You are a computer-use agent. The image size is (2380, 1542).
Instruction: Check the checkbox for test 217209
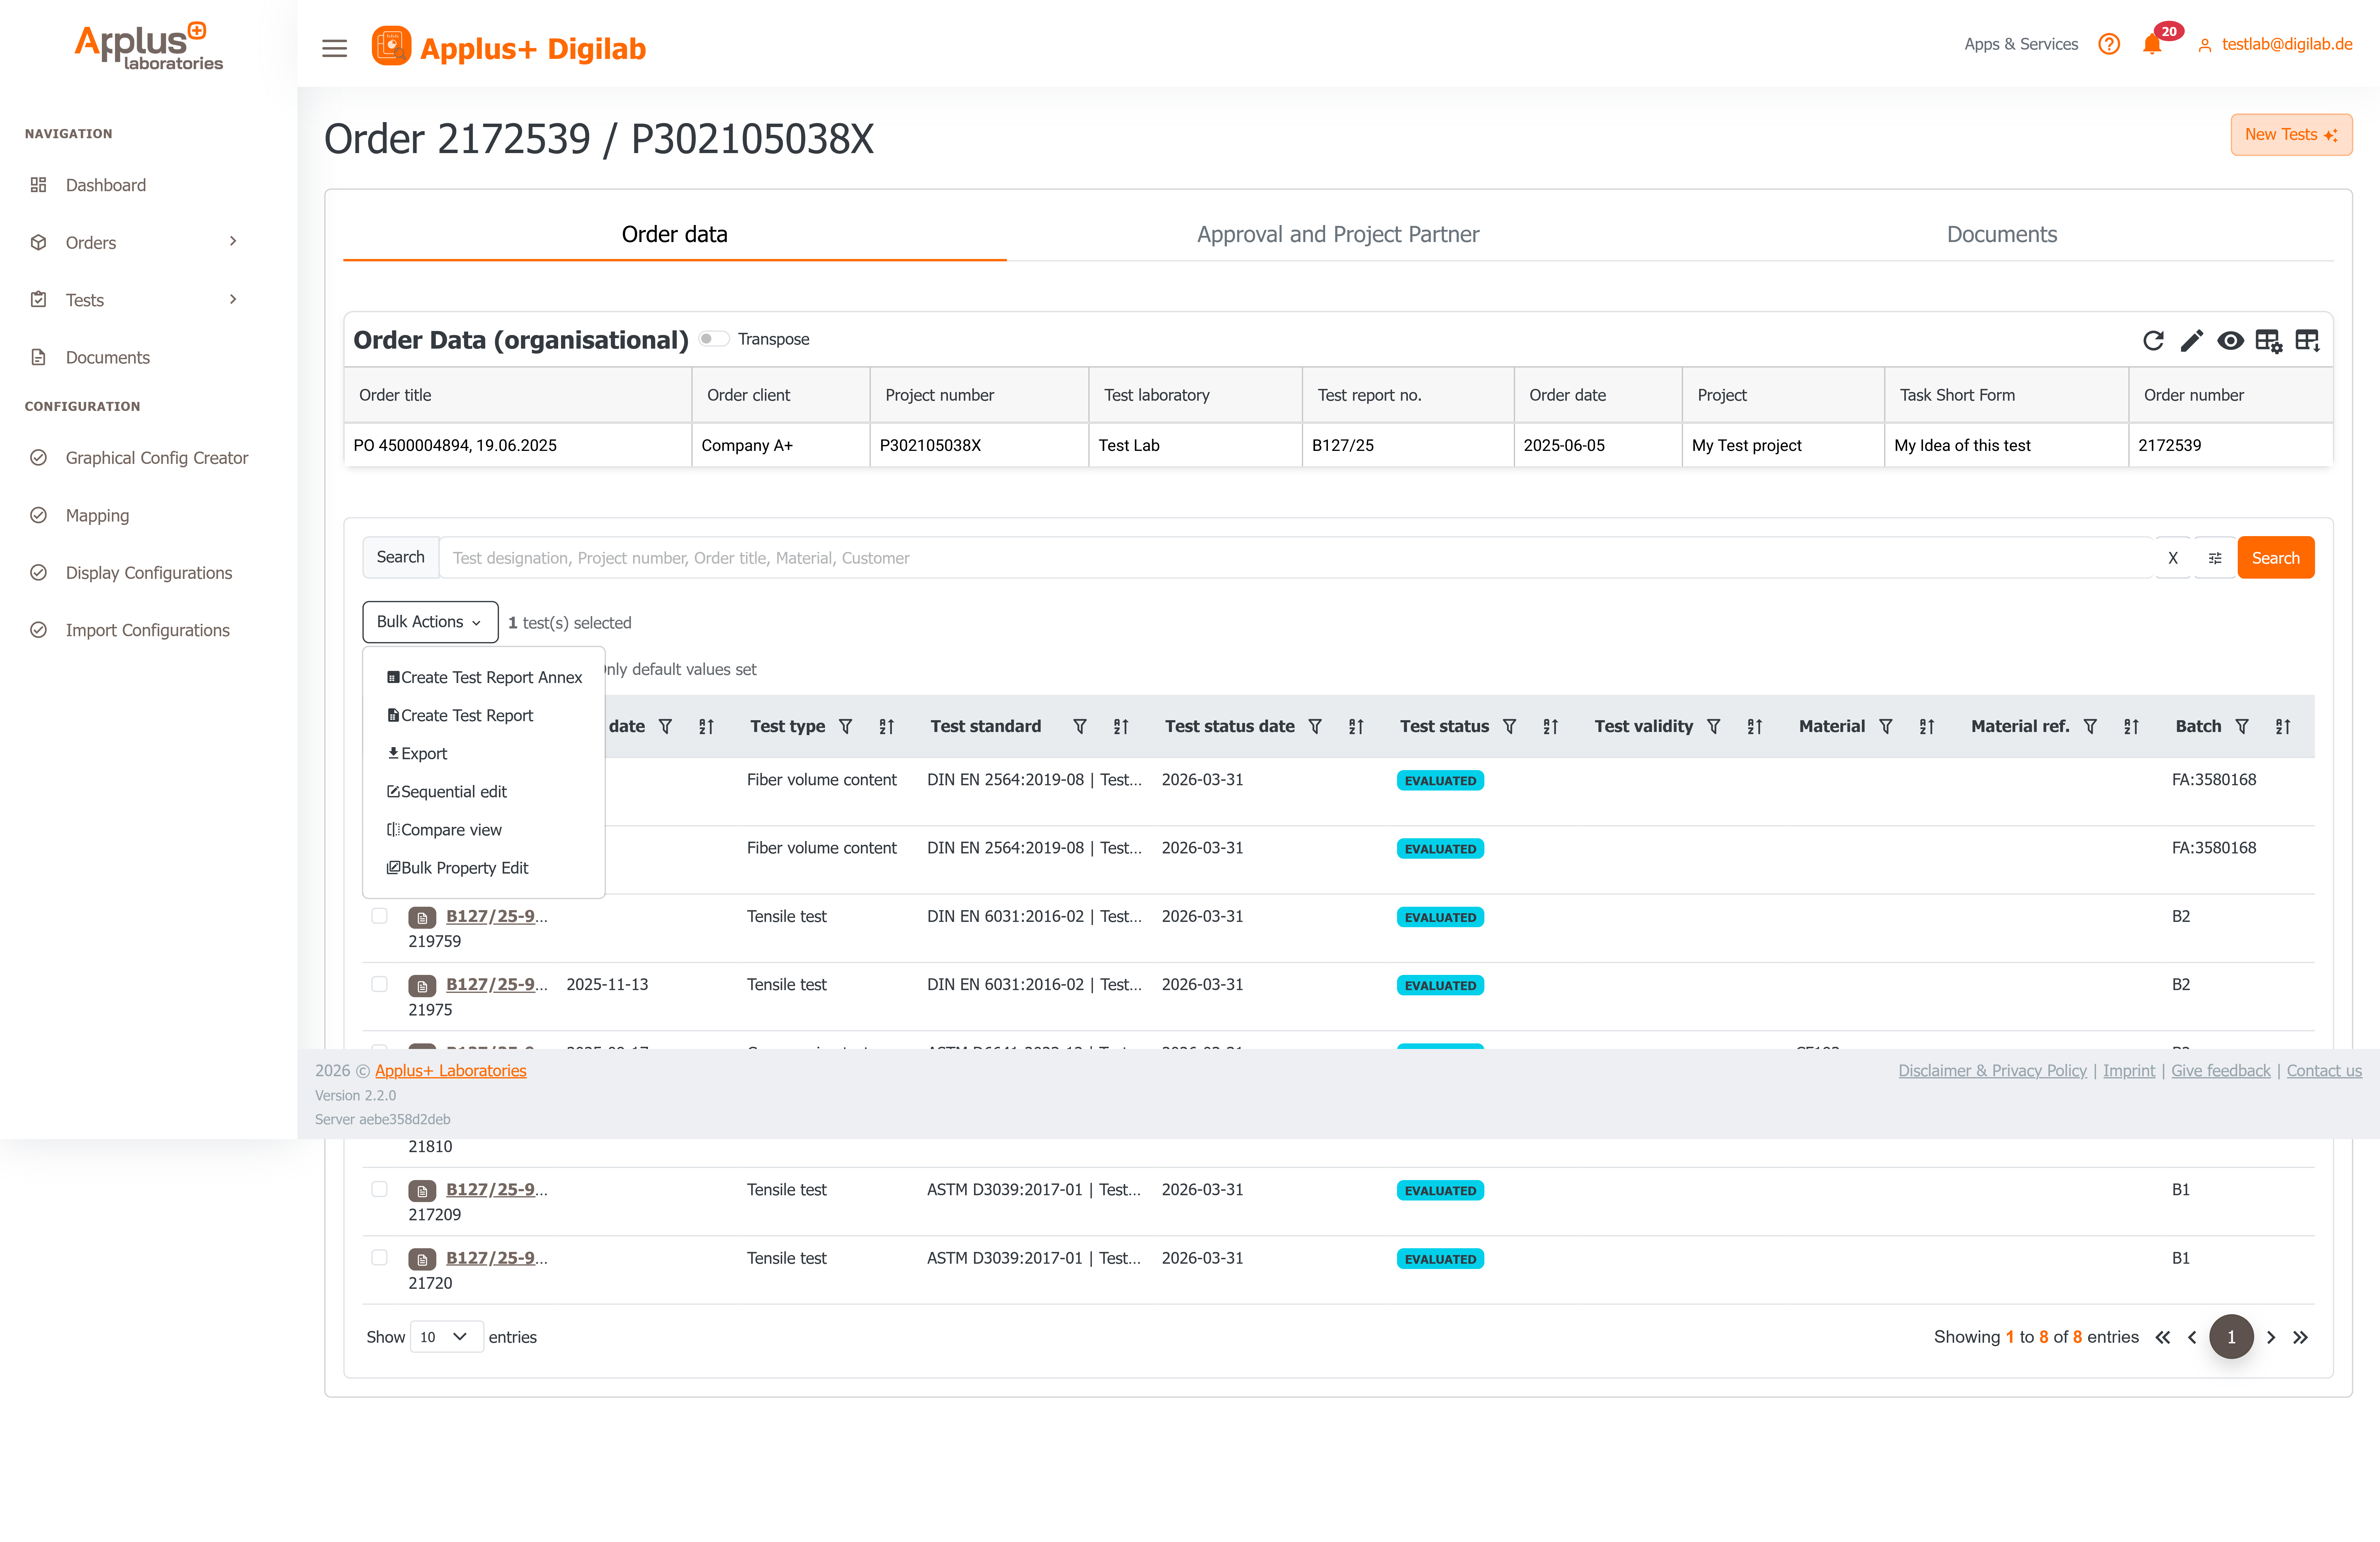[379, 1189]
